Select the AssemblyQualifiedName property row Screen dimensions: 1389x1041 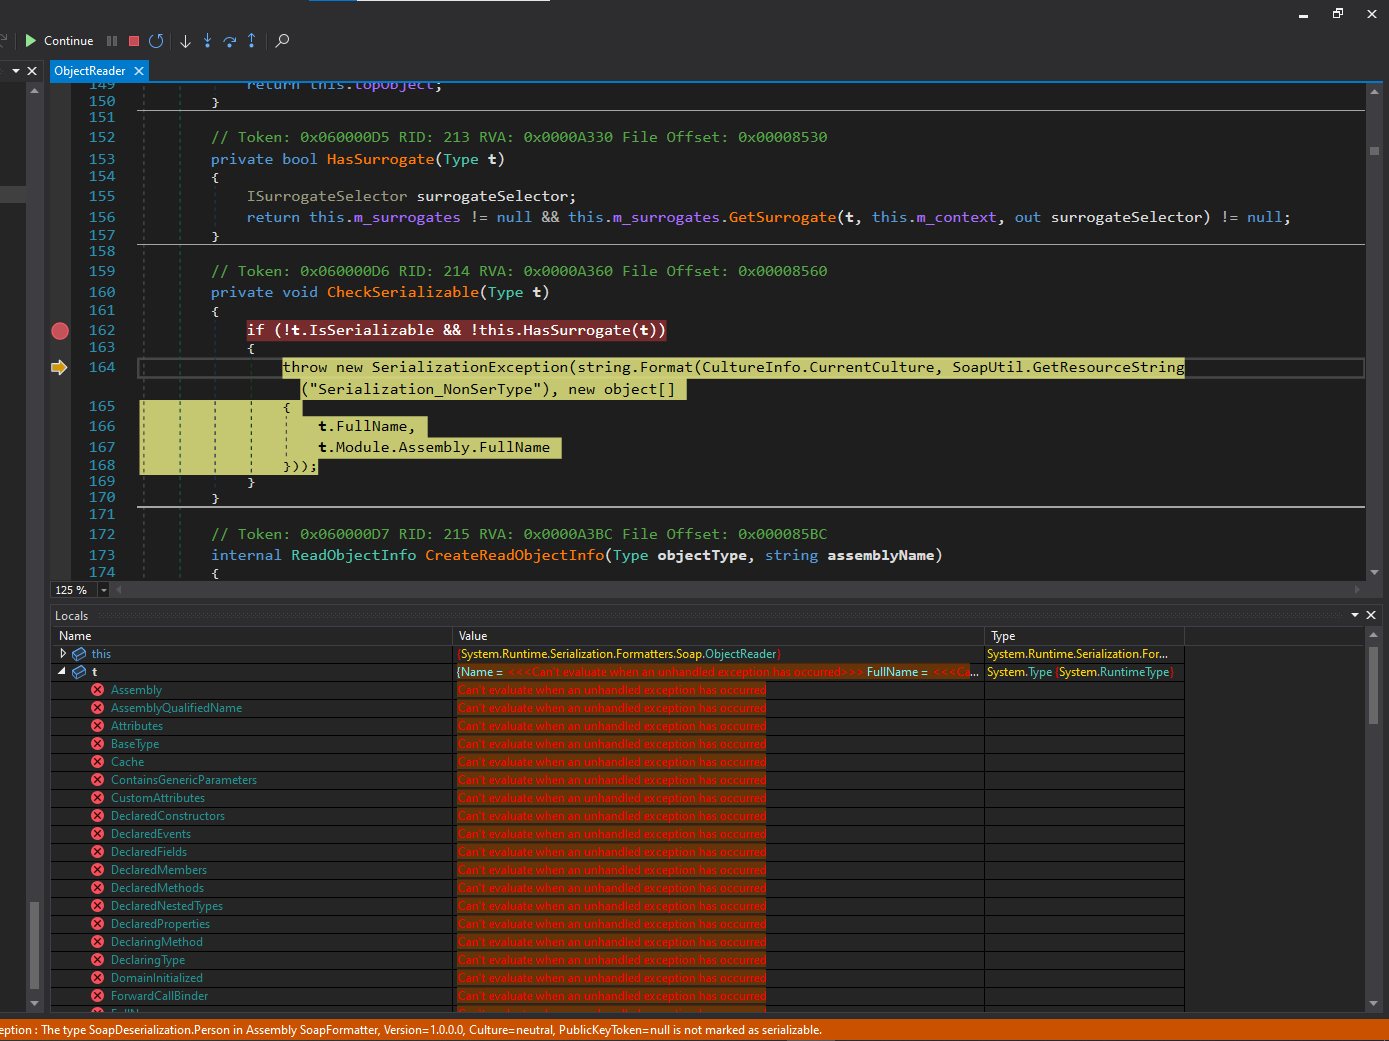(x=618, y=708)
